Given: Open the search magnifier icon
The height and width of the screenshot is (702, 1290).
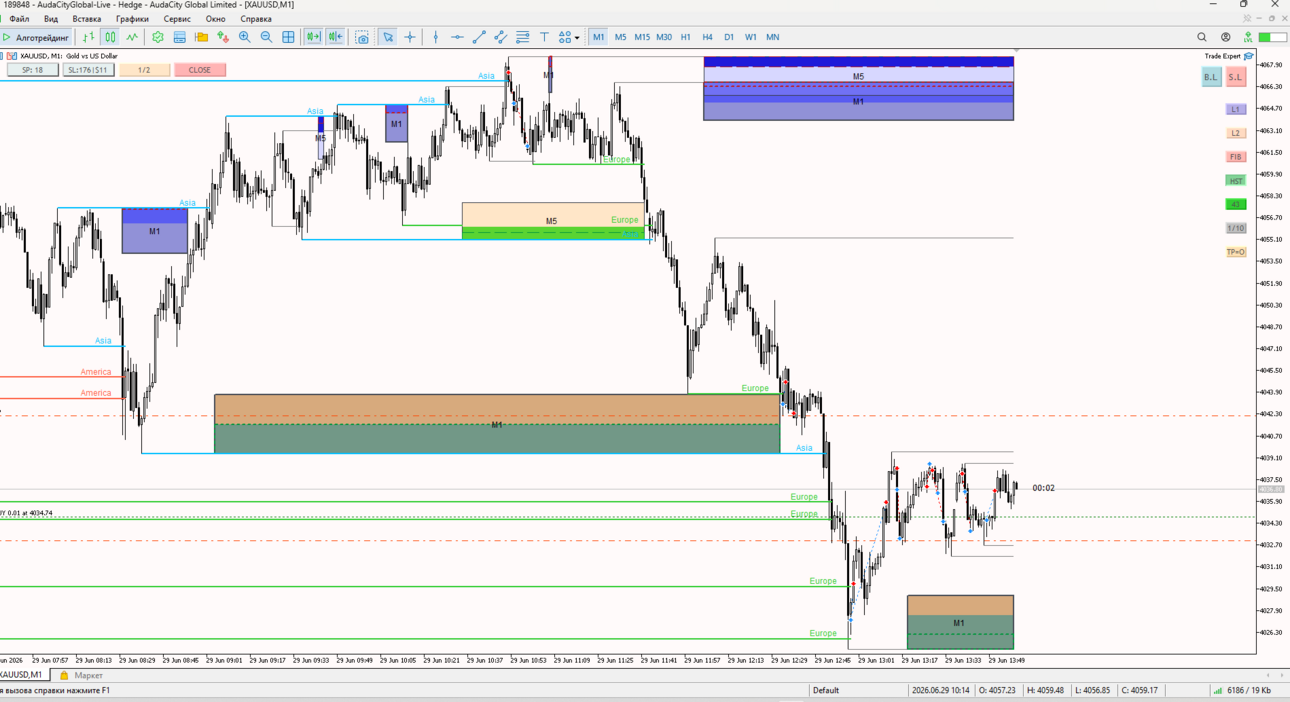Looking at the screenshot, I should coord(1202,37).
